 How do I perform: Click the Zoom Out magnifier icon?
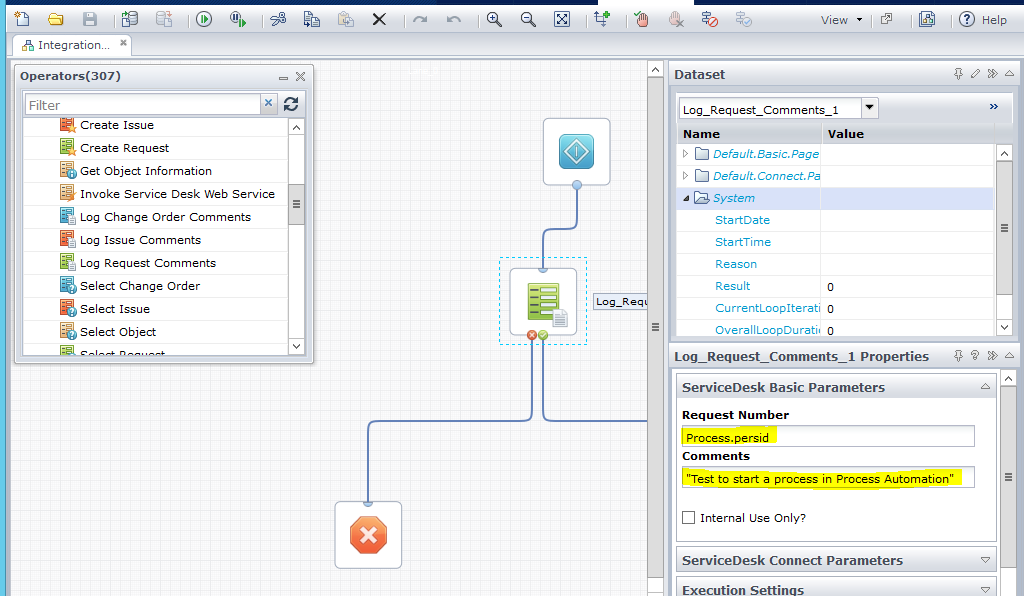(x=528, y=19)
